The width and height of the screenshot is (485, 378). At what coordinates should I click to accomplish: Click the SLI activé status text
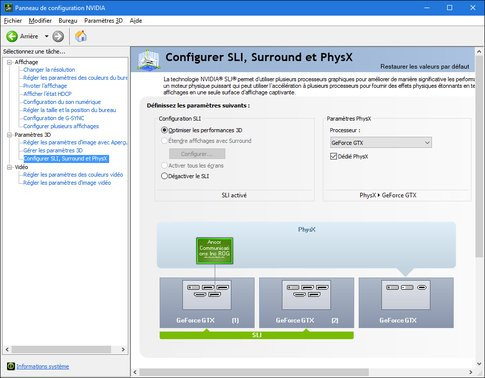234,195
